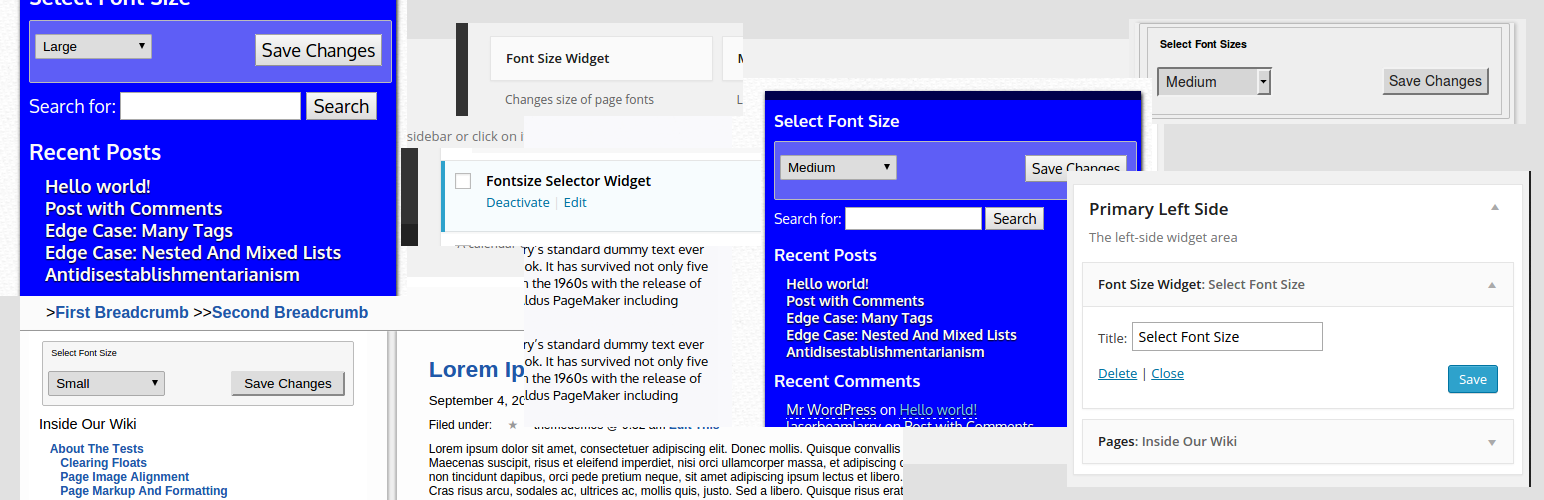Collapse the Font Size Widget settings arrow
1544x500 pixels.
click(x=1491, y=285)
